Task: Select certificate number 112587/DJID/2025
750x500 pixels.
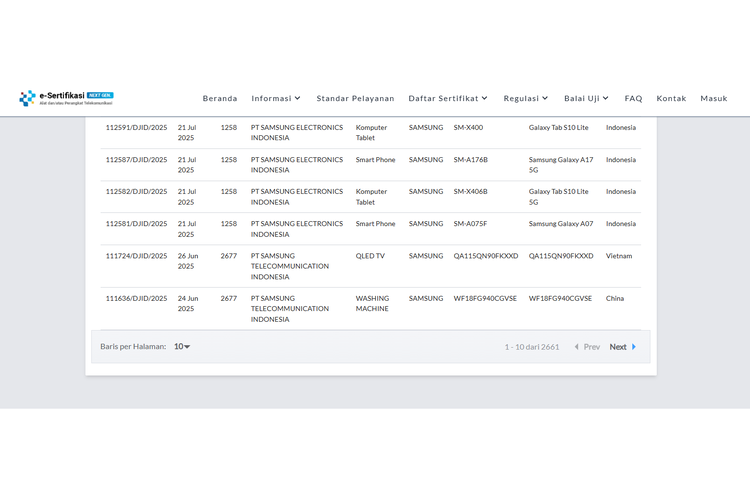Action: click(x=136, y=159)
